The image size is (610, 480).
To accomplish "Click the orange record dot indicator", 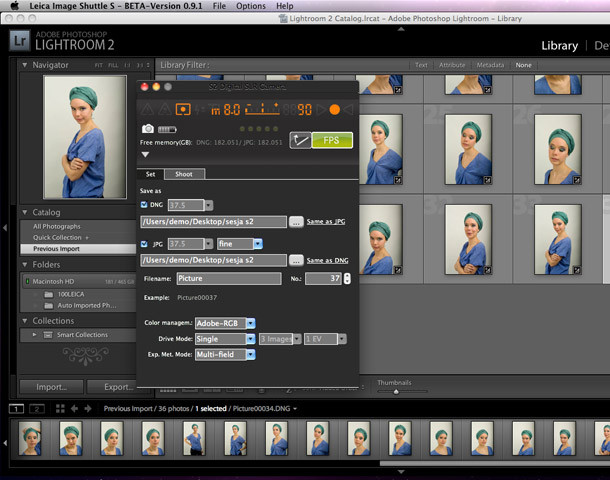I will click(335, 110).
